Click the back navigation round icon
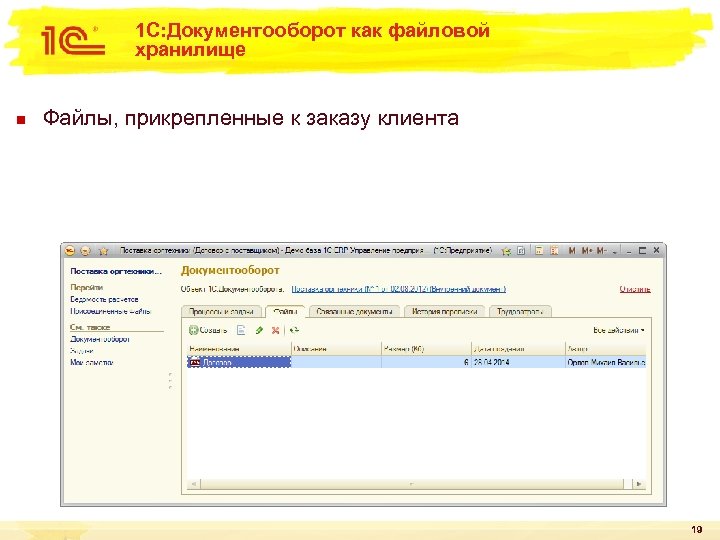This screenshot has height=540, width=720. click(85, 251)
